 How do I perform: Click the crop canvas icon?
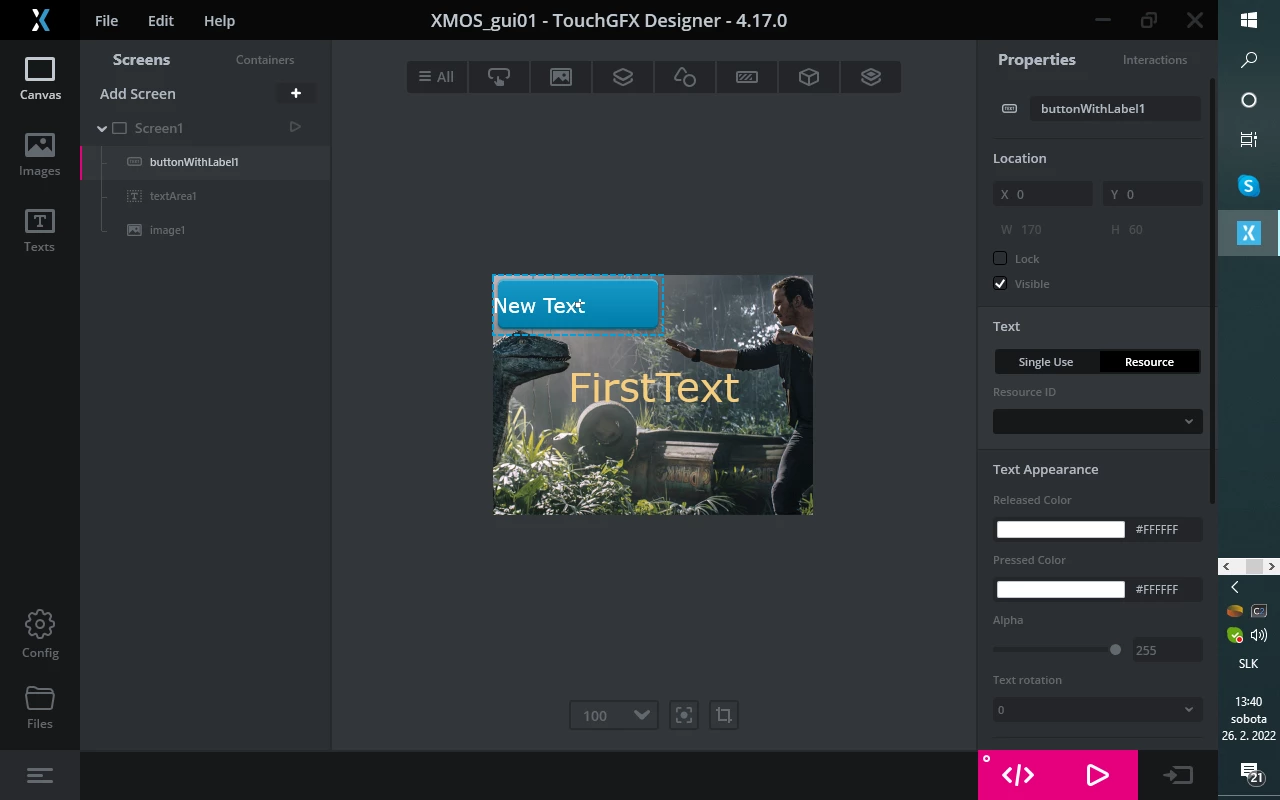[724, 715]
